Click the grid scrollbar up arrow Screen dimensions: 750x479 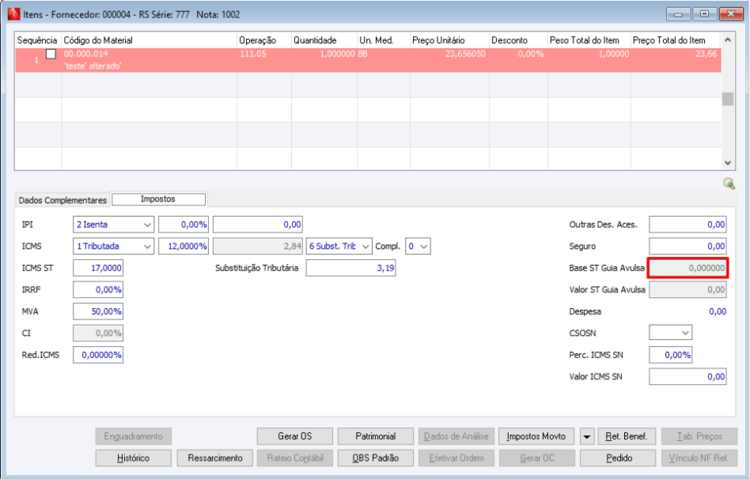(x=728, y=40)
